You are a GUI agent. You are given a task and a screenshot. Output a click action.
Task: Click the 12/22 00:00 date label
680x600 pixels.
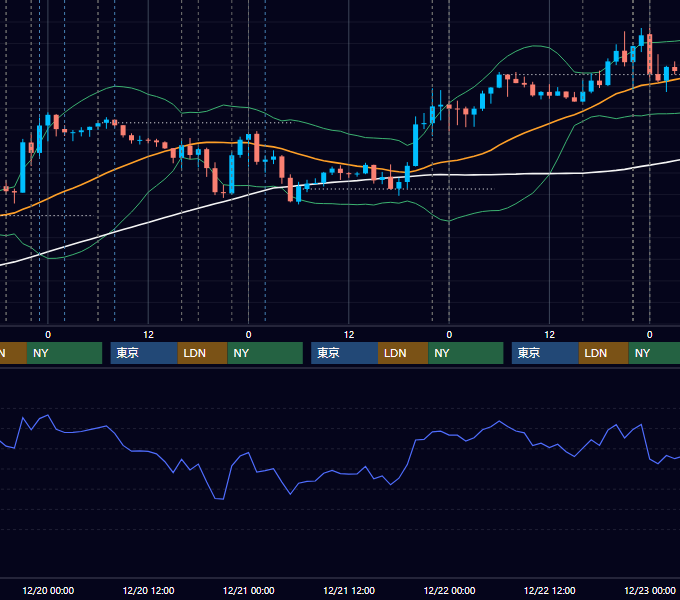(x=449, y=590)
